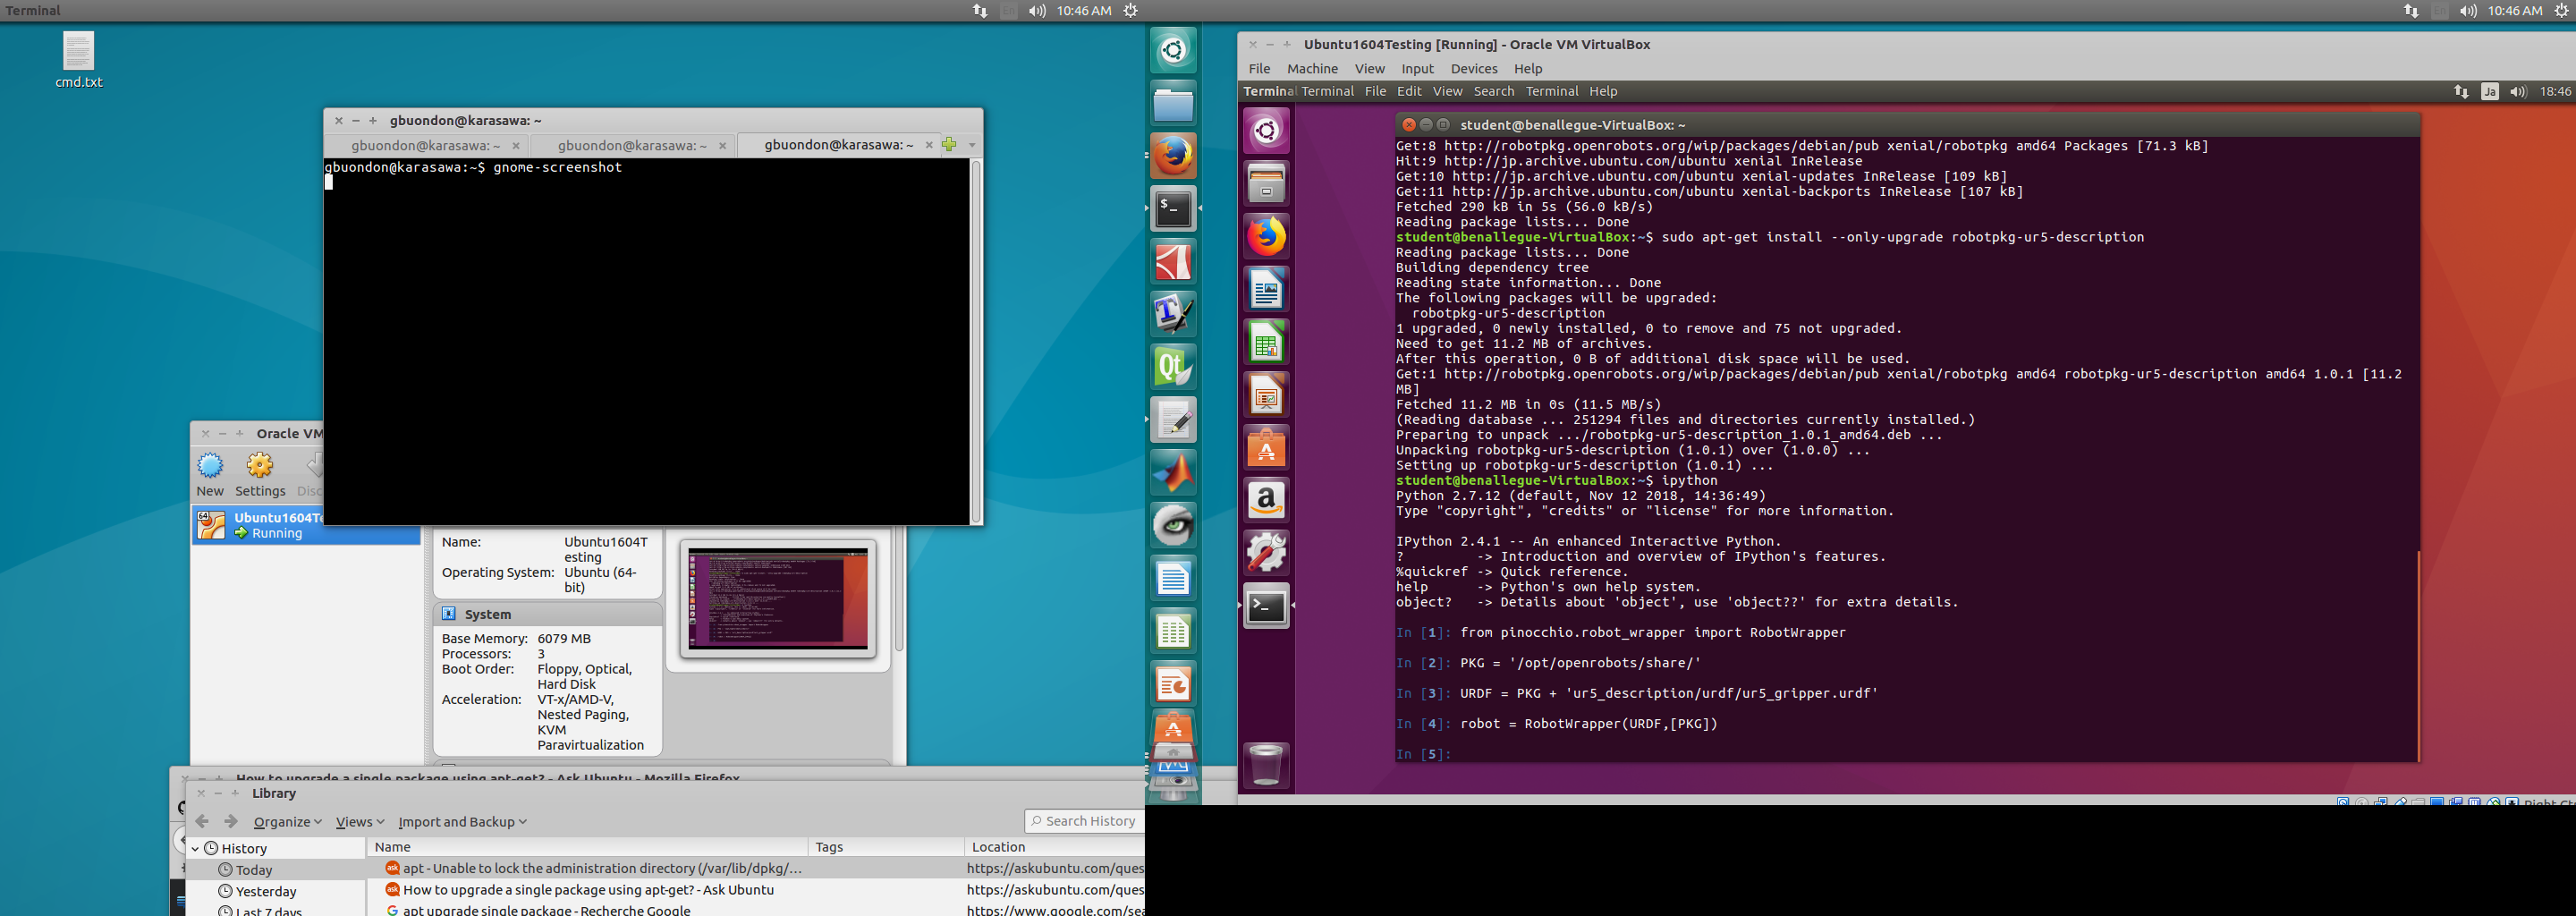Click host terminal vertical scrollbar

point(976,341)
